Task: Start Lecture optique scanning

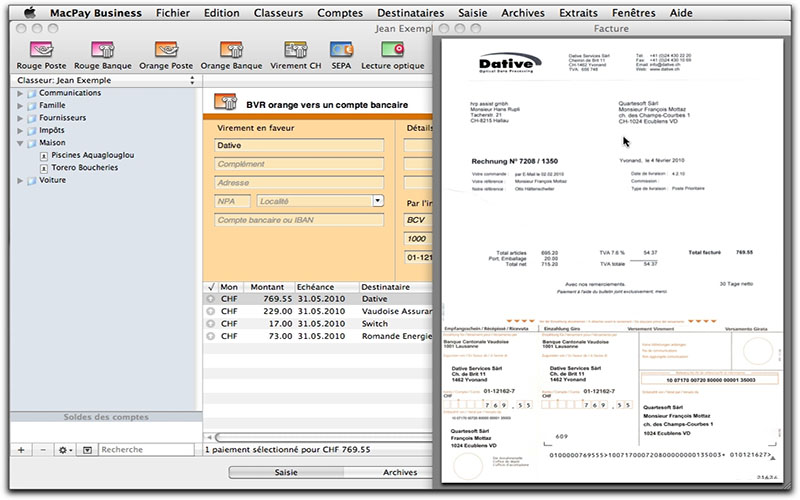Action: (393, 50)
